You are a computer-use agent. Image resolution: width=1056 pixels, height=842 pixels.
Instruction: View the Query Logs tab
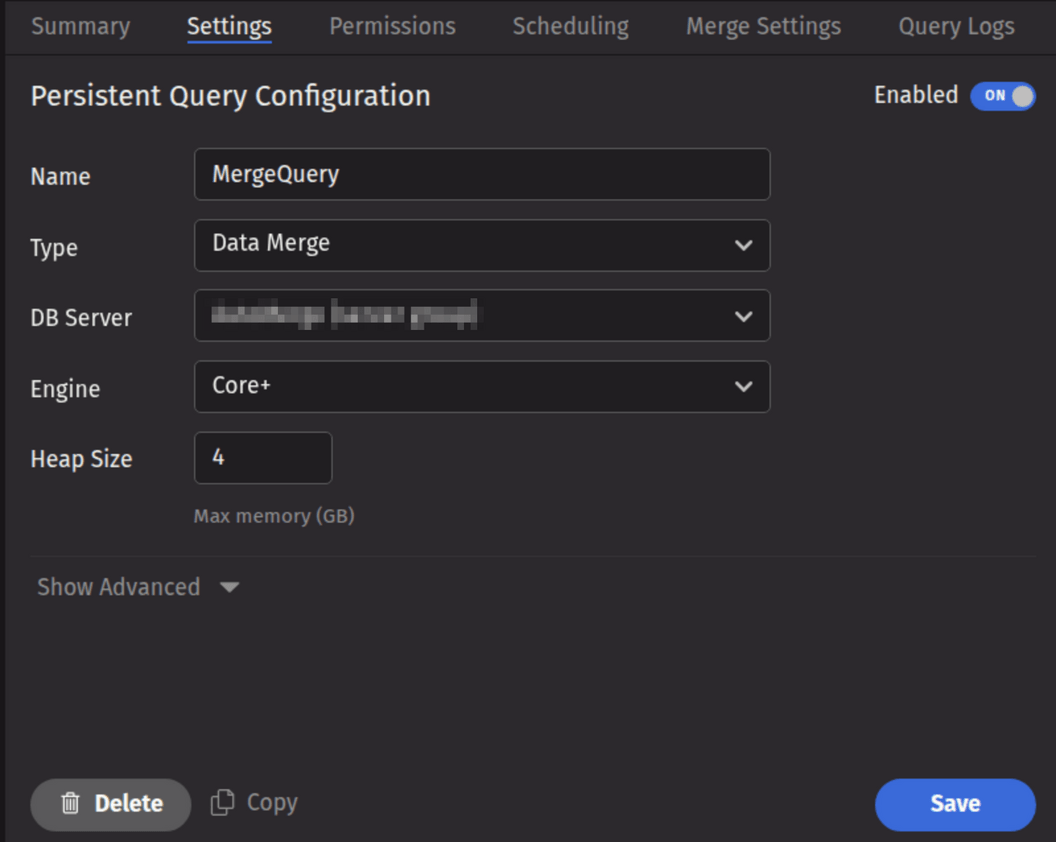tap(956, 27)
